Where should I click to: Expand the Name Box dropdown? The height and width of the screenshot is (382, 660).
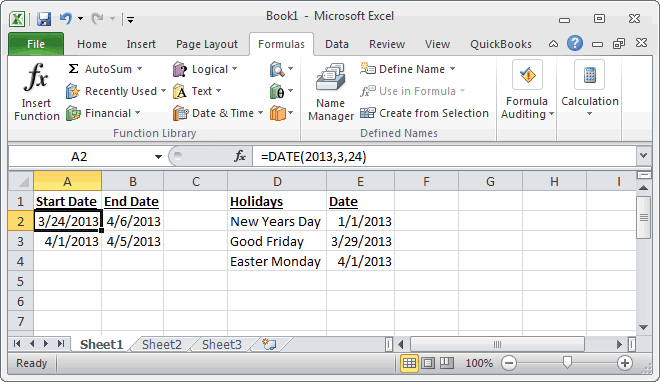158,157
